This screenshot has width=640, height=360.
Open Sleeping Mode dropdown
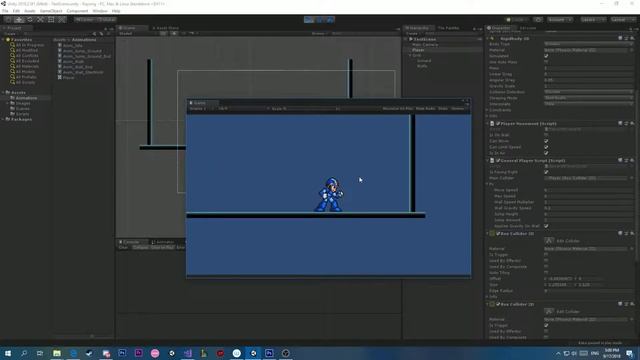(x=588, y=98)
